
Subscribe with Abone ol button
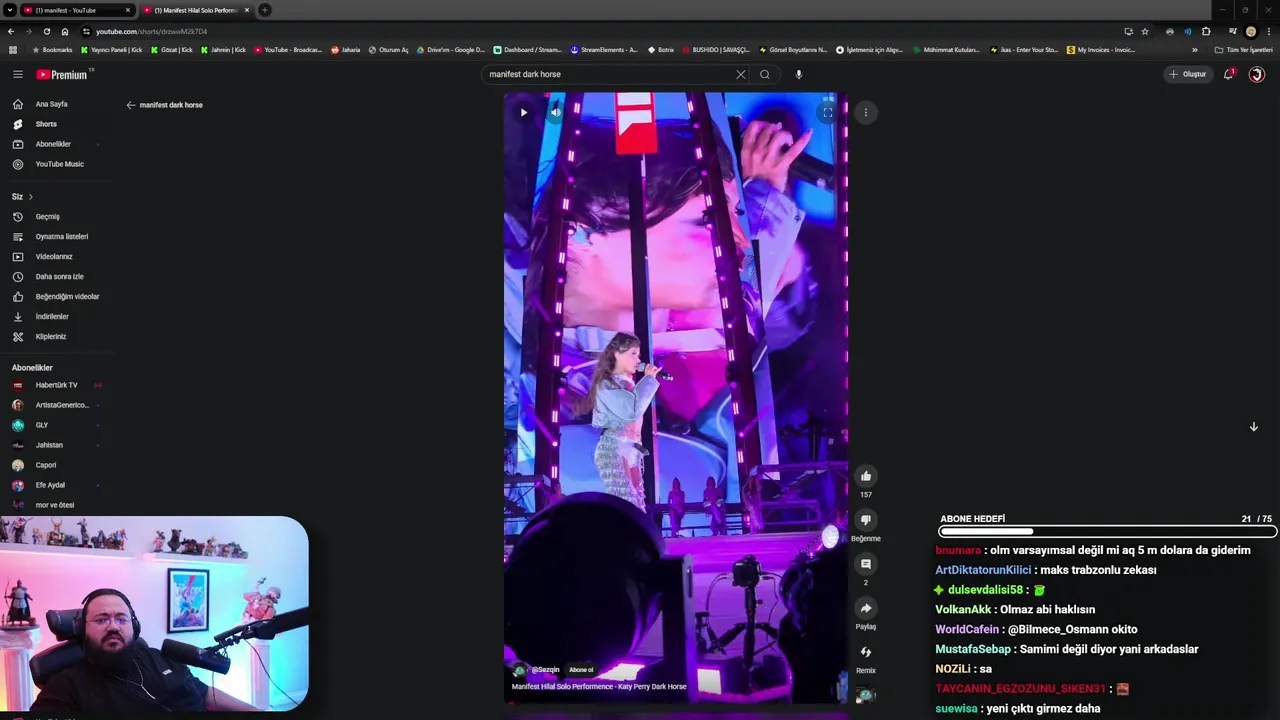(581, 670)
